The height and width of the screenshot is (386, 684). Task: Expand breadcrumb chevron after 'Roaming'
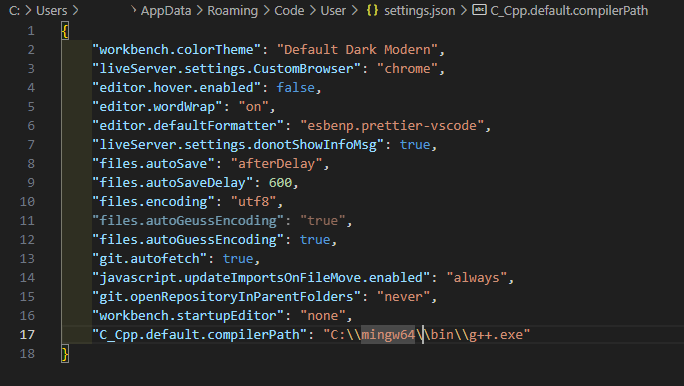pos(266,10)
